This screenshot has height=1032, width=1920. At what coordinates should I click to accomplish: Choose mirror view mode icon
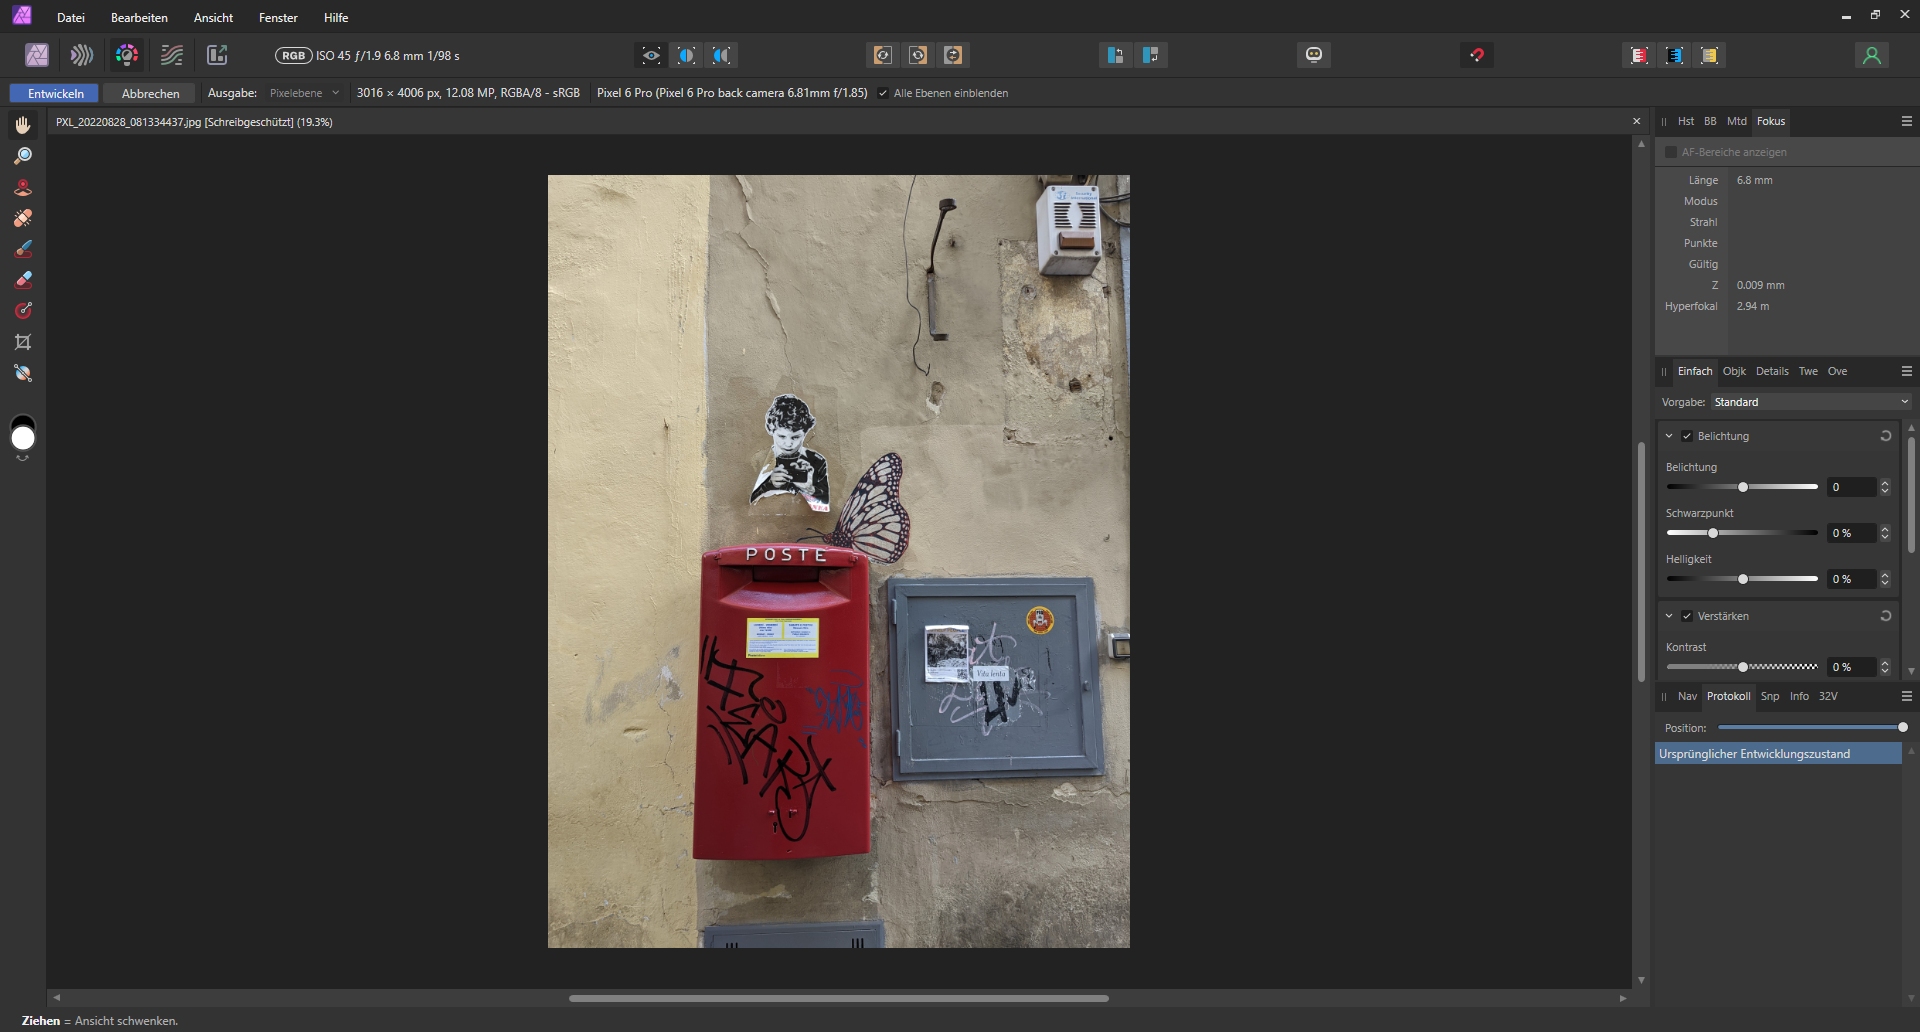tap(721, 55)
